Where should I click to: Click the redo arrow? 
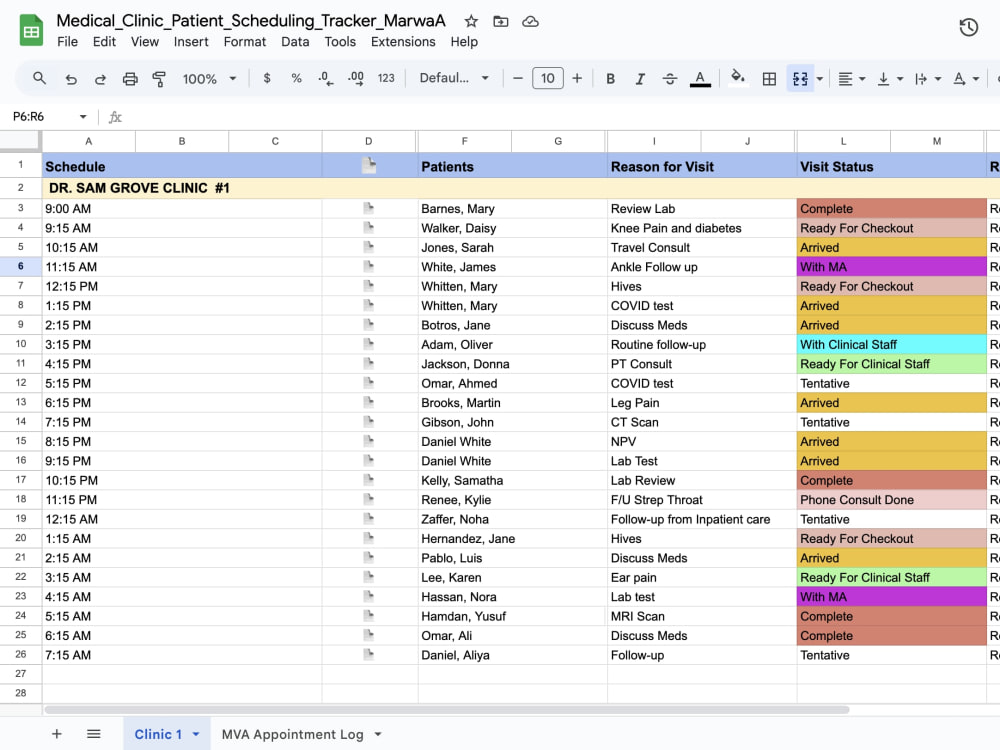(100, 79)
